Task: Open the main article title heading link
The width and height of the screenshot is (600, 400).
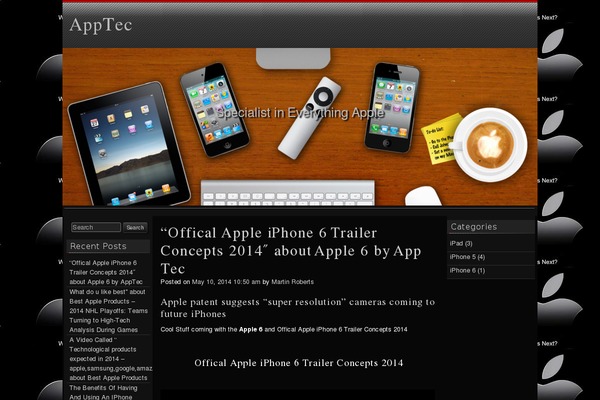Action: tap(291, 251)
